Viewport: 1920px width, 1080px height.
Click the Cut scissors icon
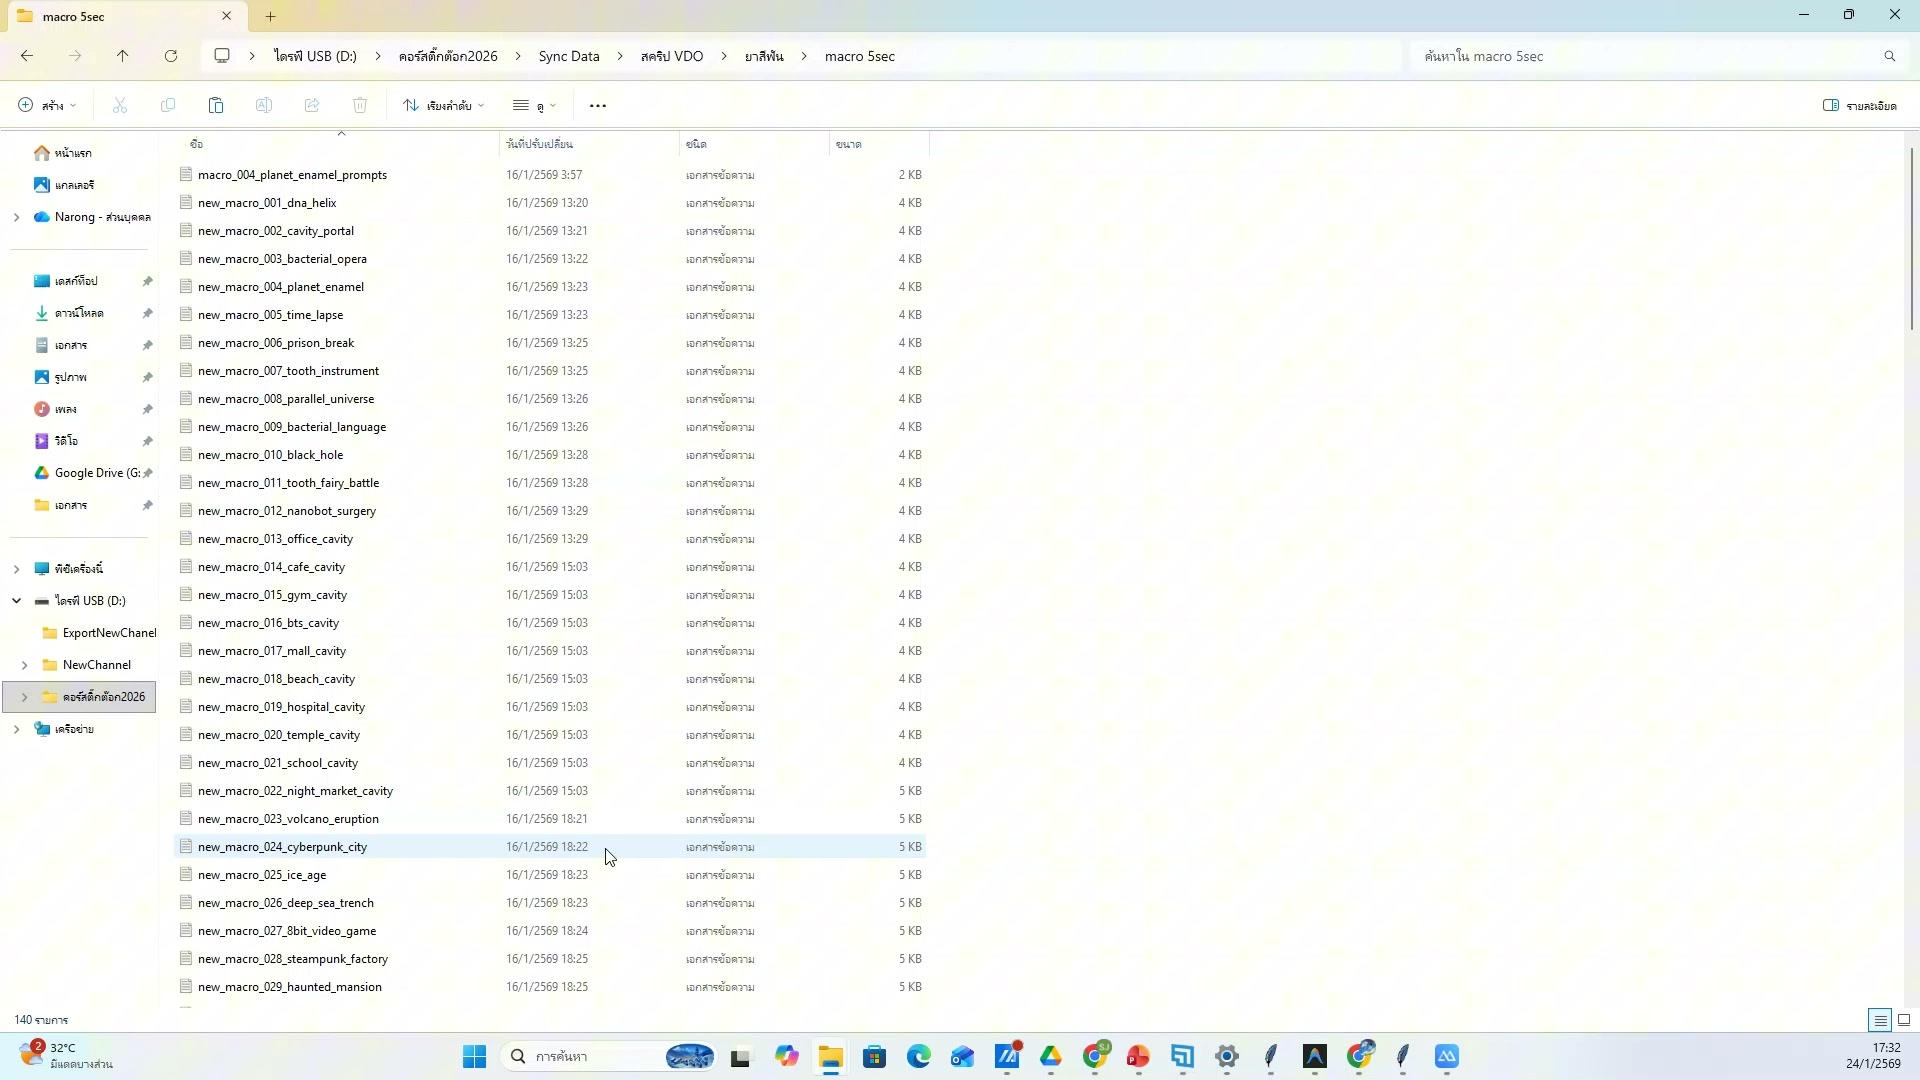point(120,105)
